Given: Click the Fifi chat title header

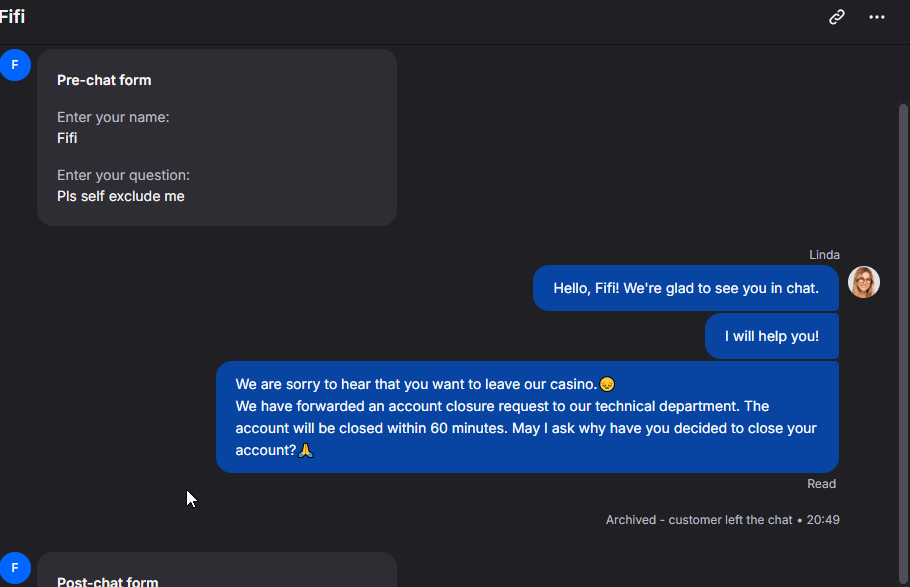Looking at the screenshot, I should (12, 17).
